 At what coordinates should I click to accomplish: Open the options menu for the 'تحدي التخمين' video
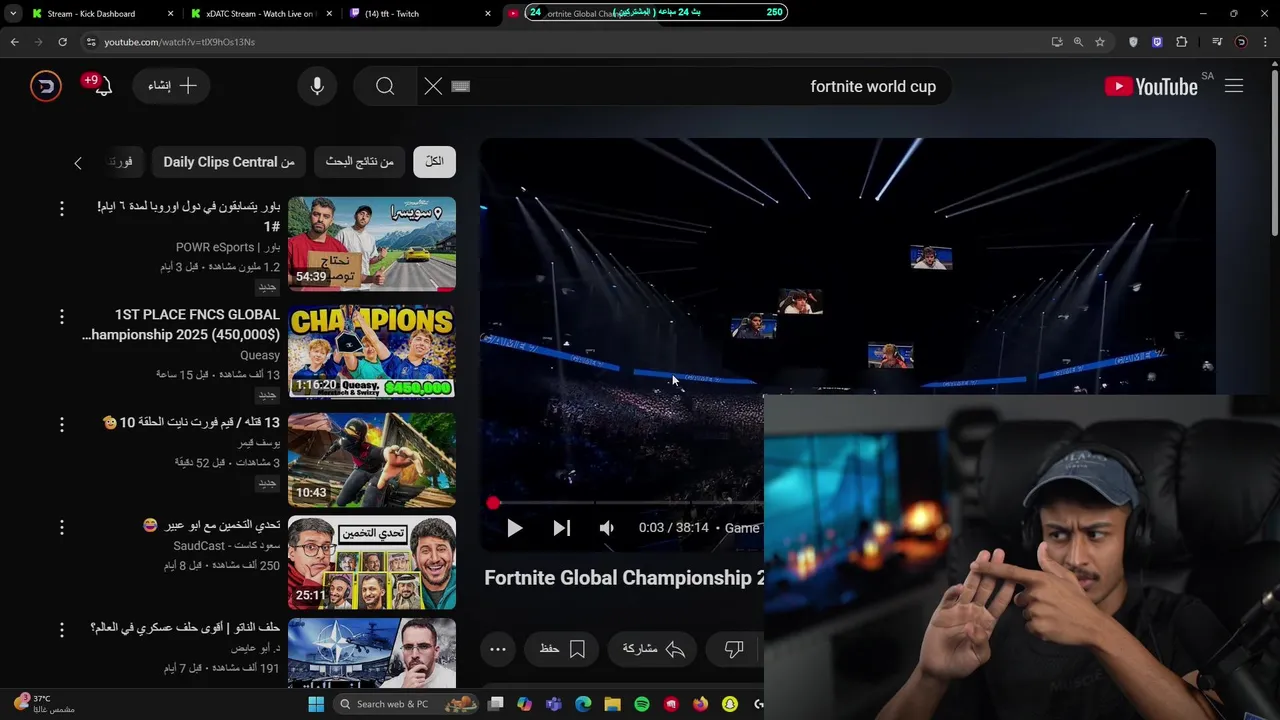pos(61,526)
